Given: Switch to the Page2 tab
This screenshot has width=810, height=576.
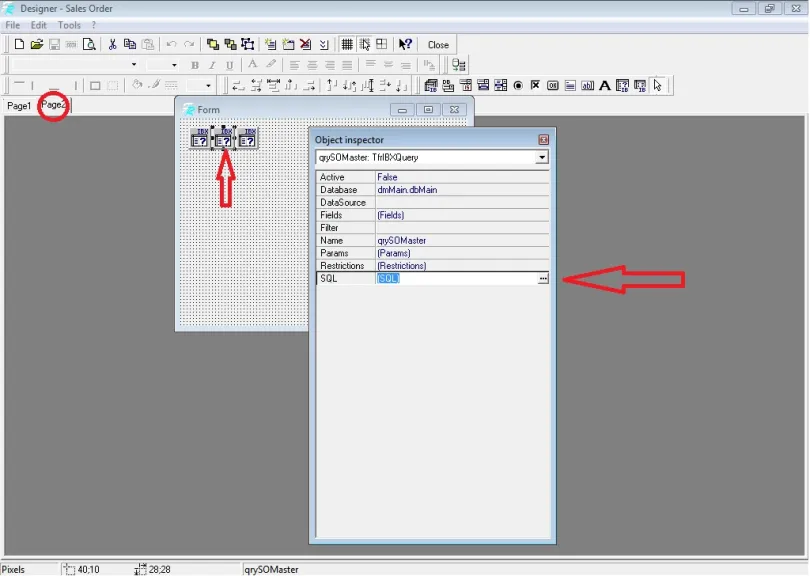Looking at the screenshot, I should coord(52,105).
